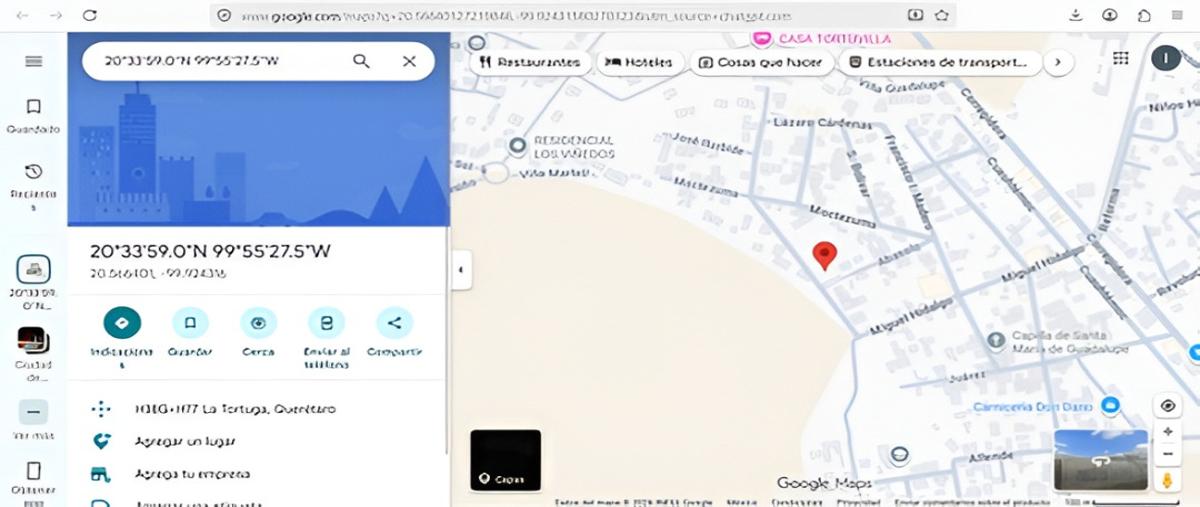Zoom out with the minus button

click(1167, 454)
